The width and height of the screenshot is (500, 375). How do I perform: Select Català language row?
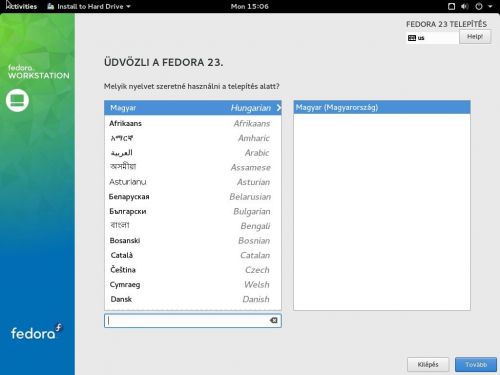click(193, 255)
